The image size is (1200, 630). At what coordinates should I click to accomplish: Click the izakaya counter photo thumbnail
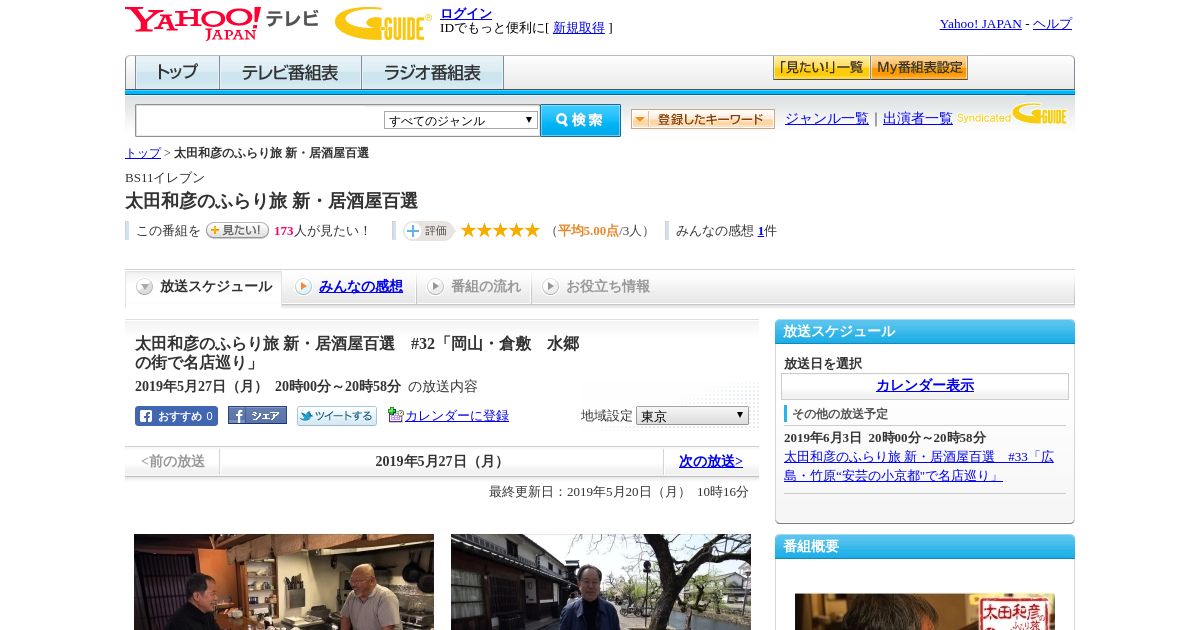(284, 582)
